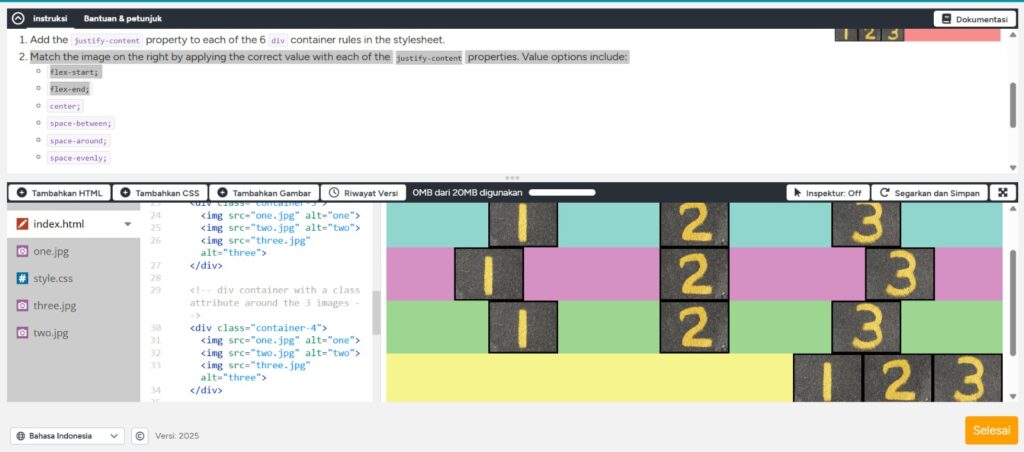Open the Dokumentasi button
The image size is (1024, 452).
(x=973, y=18)
